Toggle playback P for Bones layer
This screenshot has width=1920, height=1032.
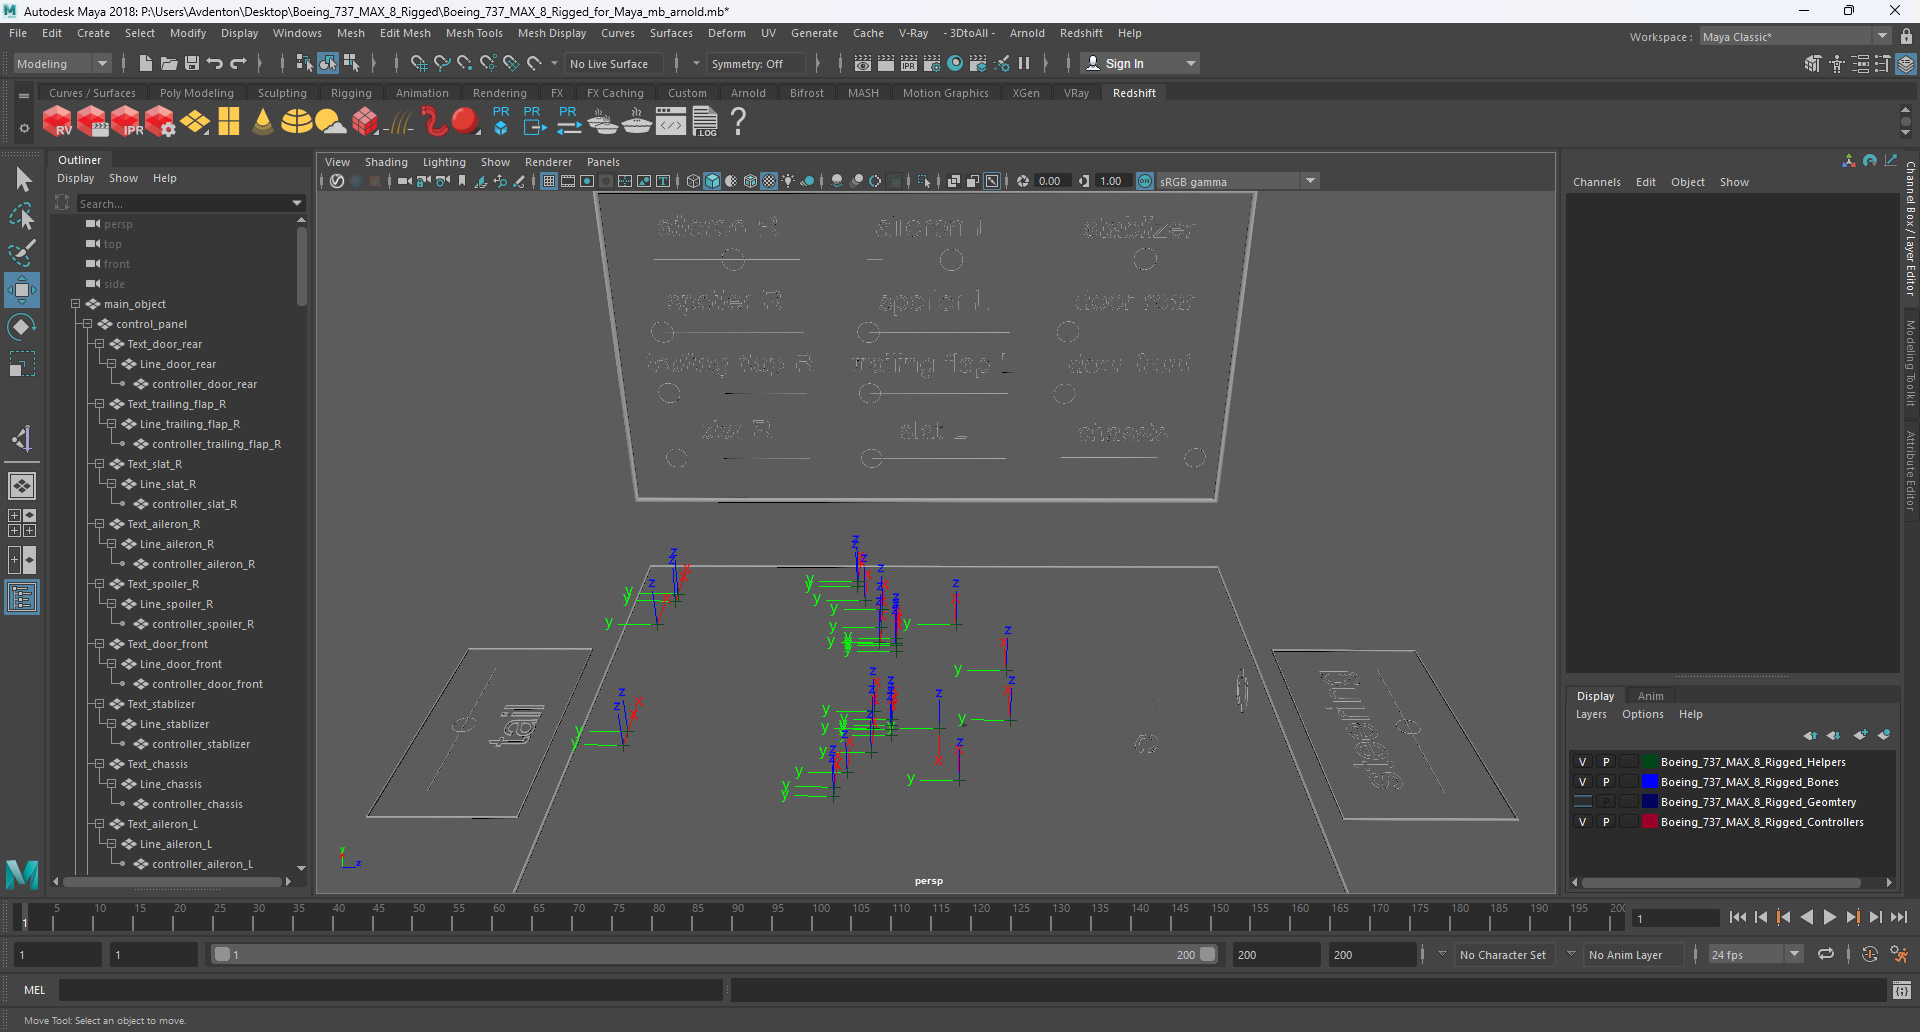(x=1606, y=782)
